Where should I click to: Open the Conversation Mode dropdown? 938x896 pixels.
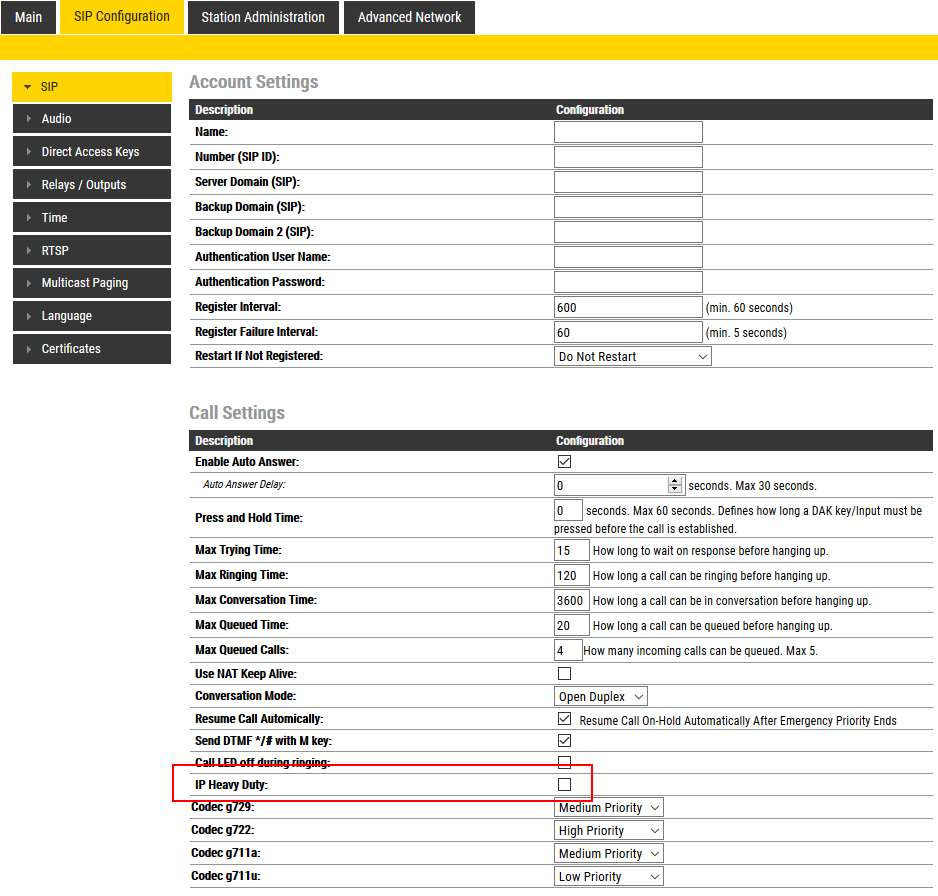tap(601, 697)
